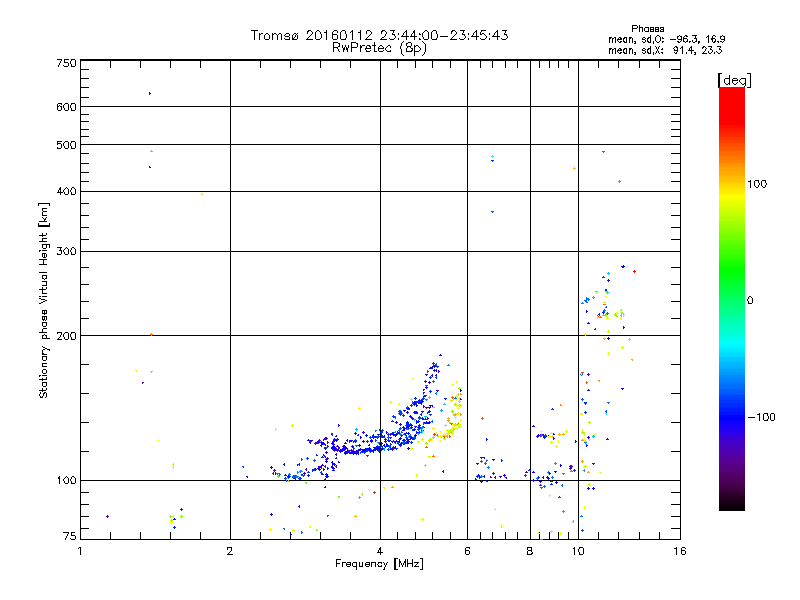Click the '0' colorbar tick label
This screenshot has height=600, width=800.
coord(750,301)
